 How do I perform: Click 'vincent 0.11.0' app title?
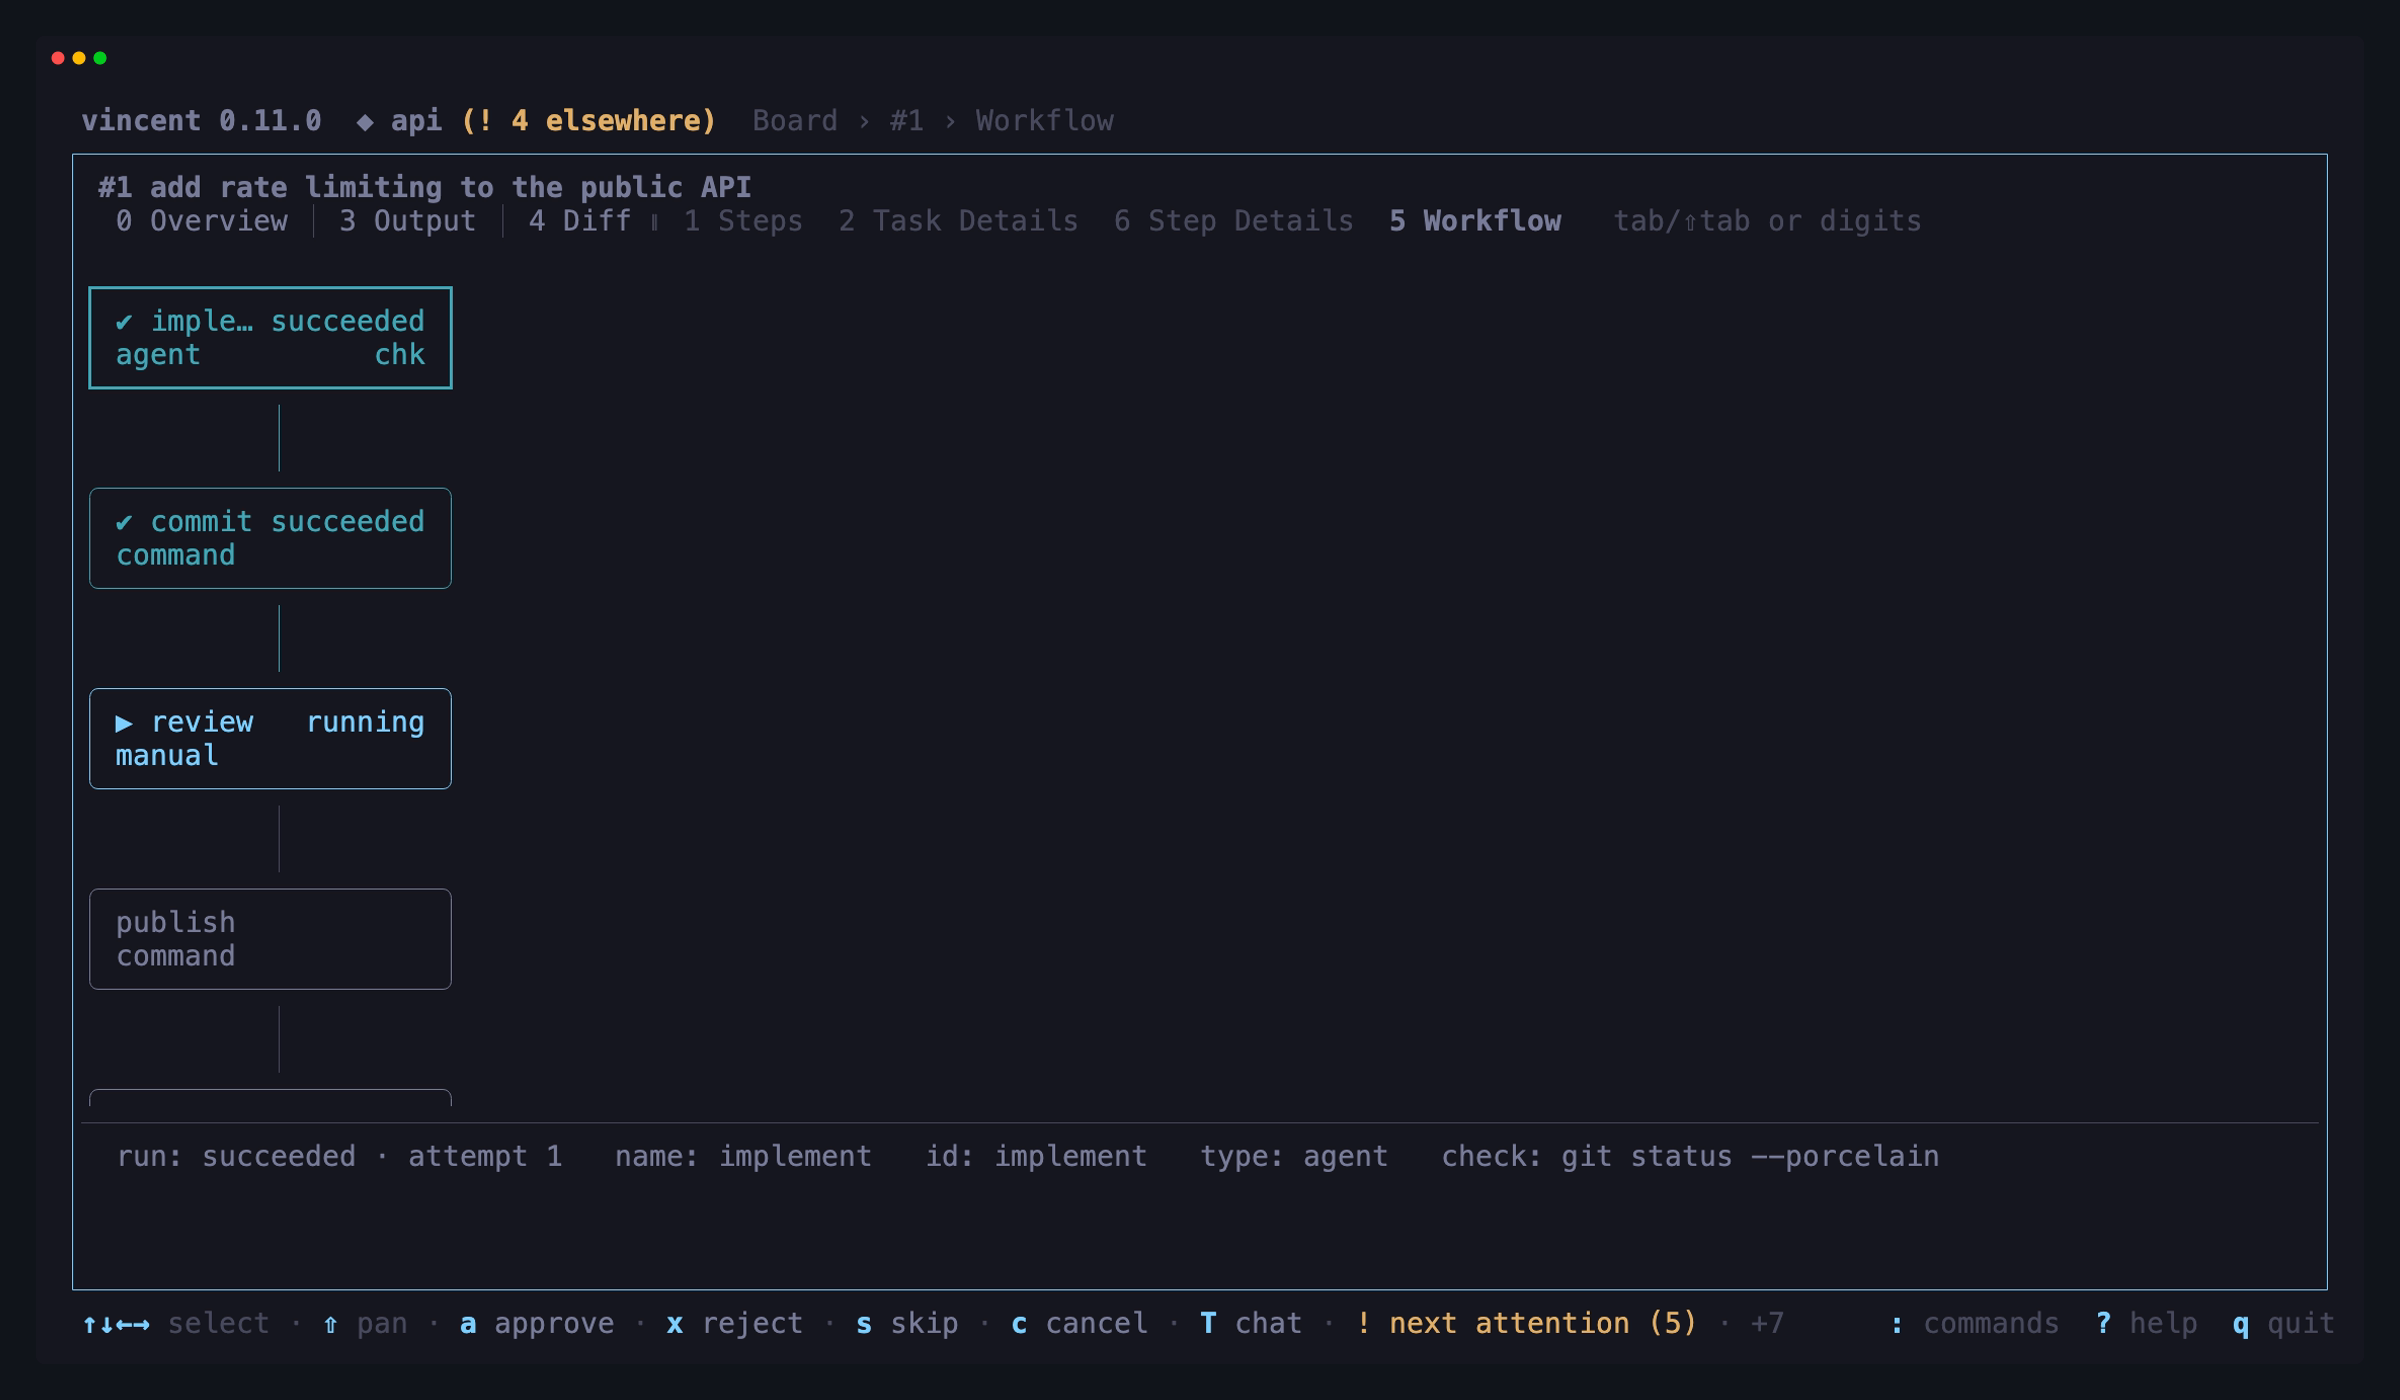pos(201,121)
